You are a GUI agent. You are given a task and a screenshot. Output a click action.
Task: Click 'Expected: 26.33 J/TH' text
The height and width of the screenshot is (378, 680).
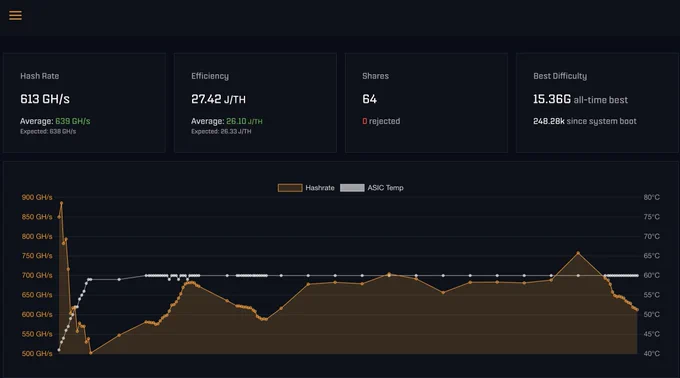221,131
